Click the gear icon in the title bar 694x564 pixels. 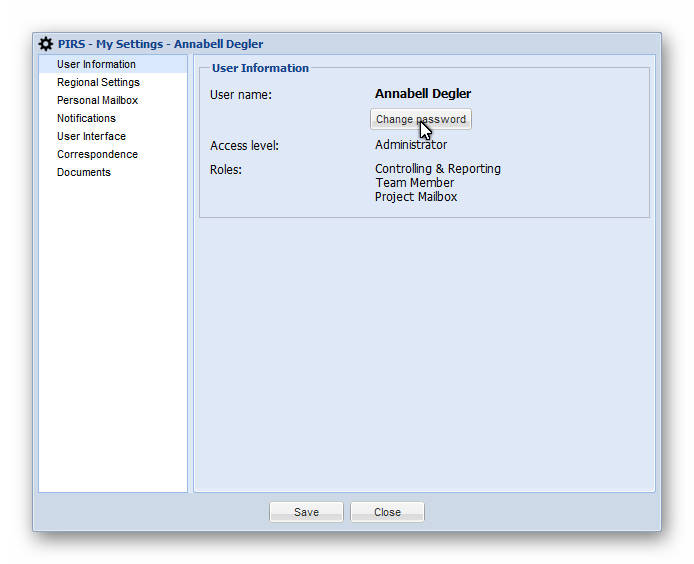pos(45,44)
